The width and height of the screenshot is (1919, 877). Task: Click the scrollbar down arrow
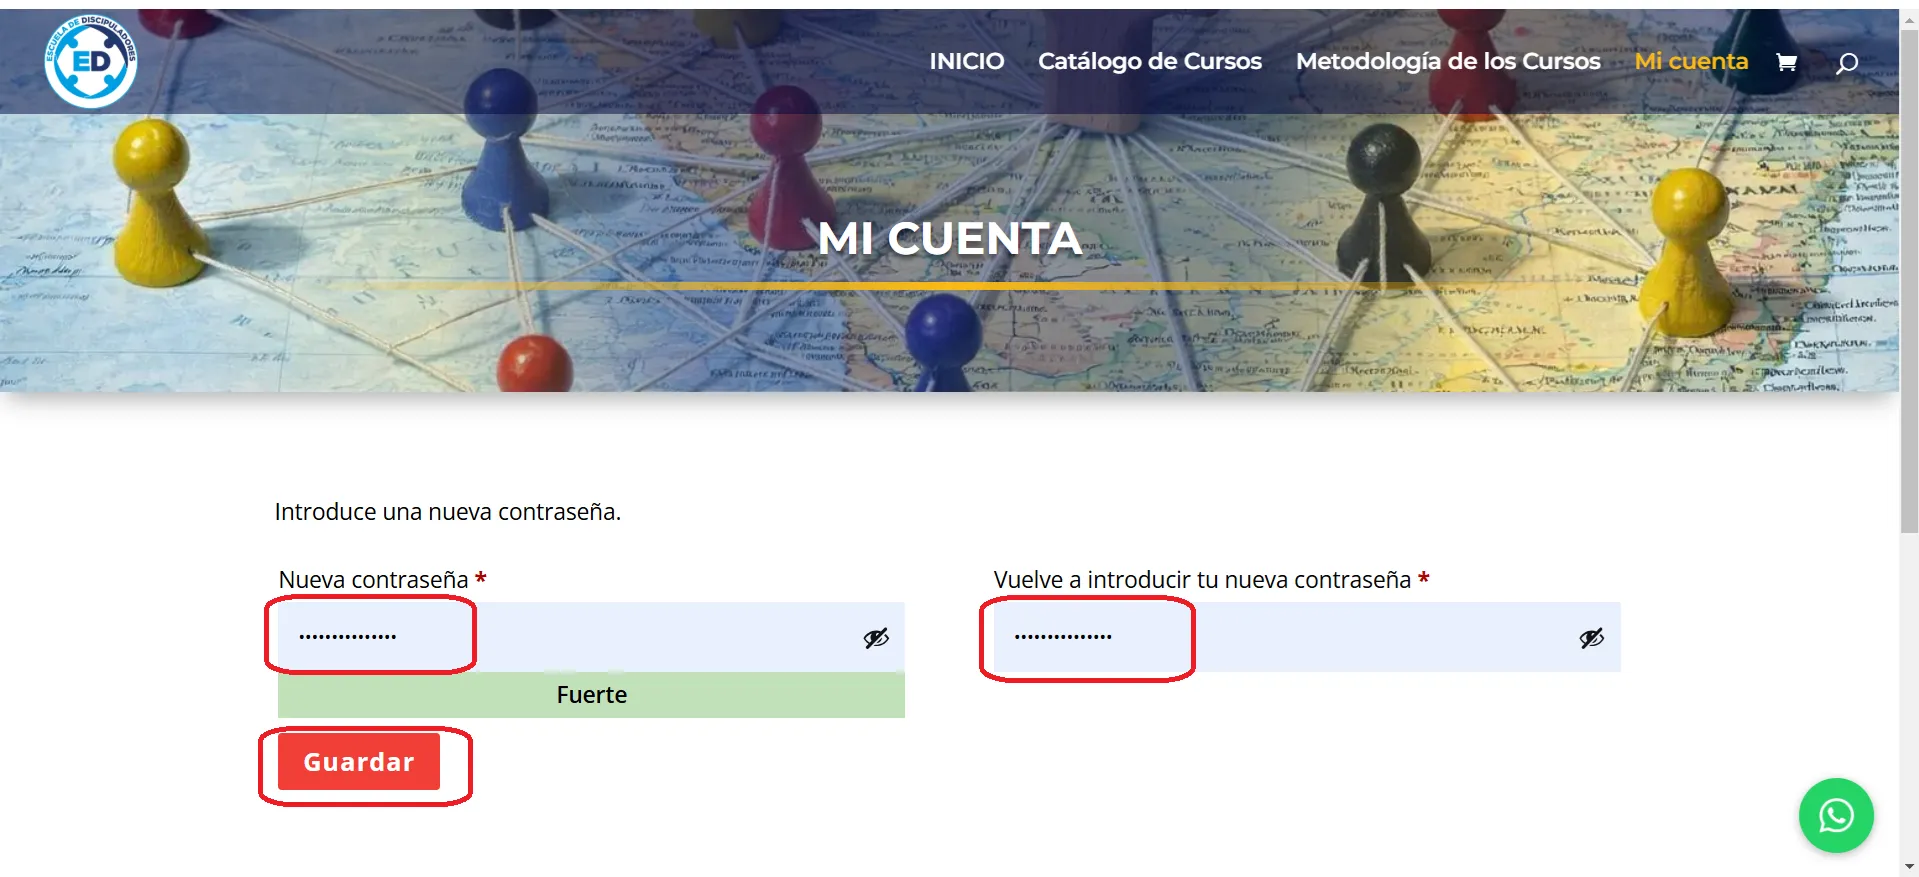pyautogui.click(x=1909, y=867)
